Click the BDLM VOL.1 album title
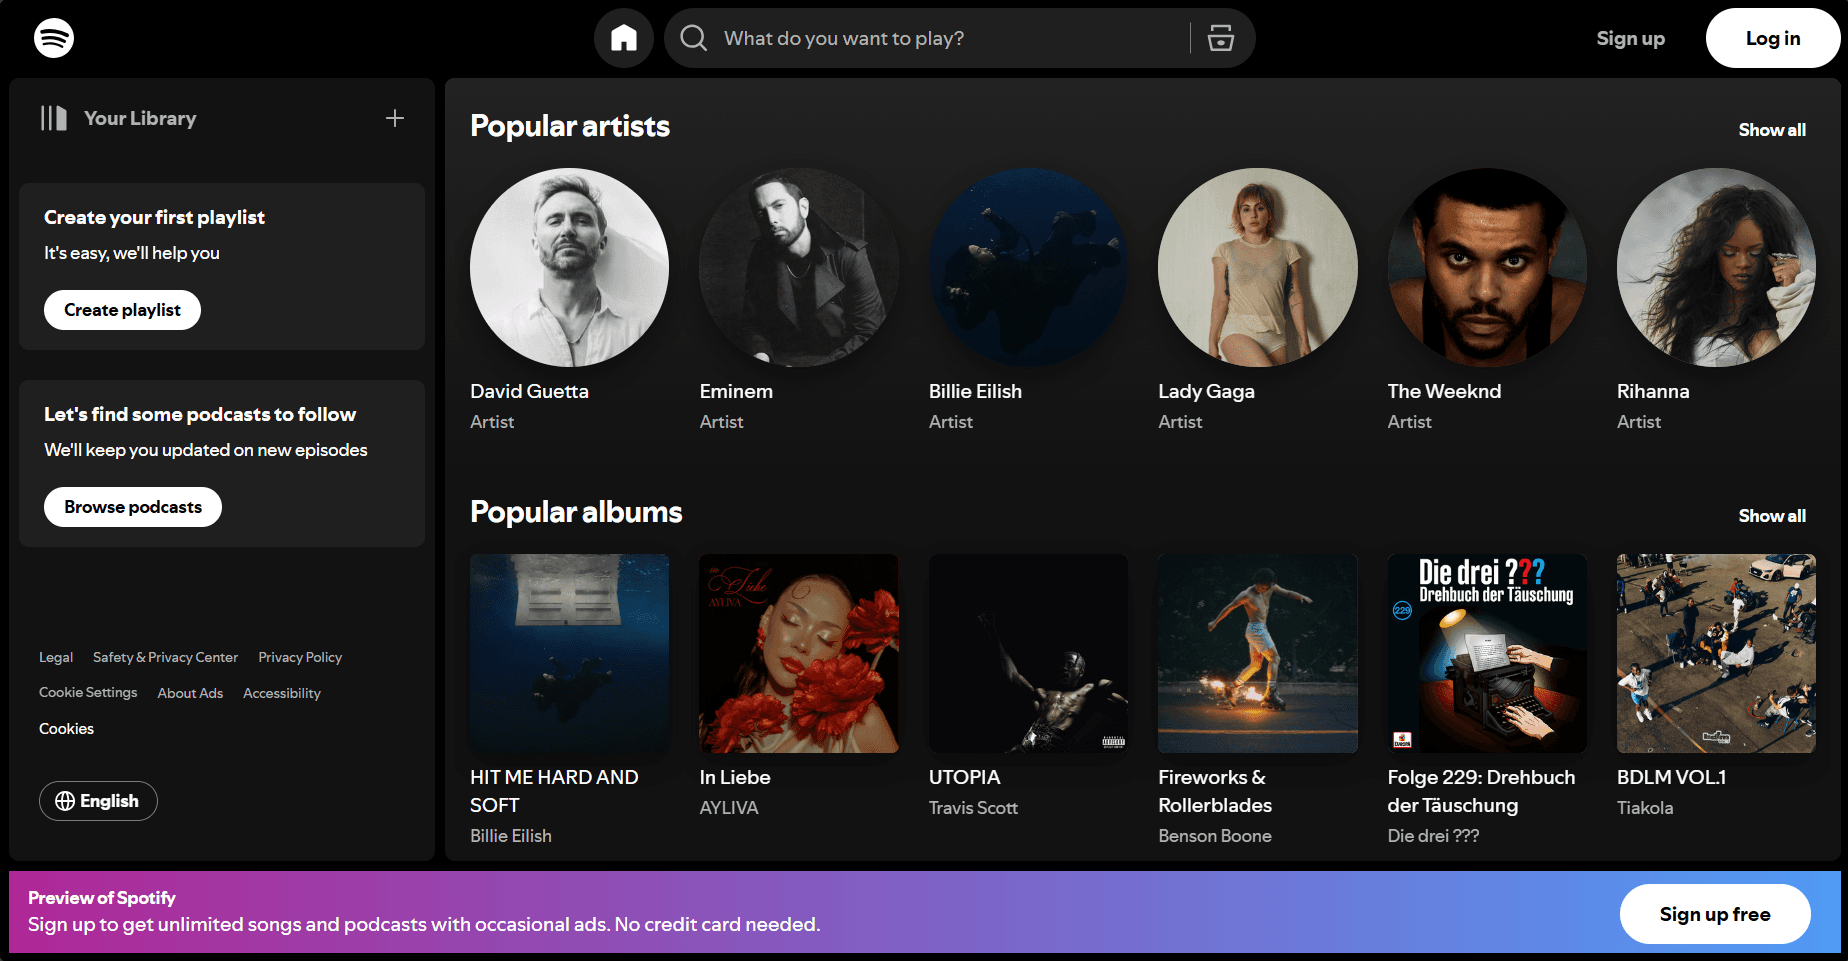 point(1671,777)
